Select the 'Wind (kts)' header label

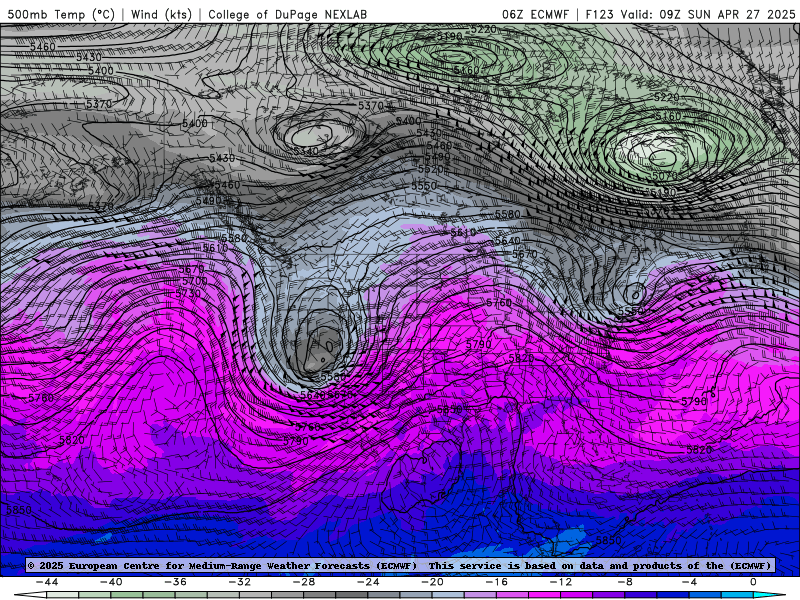coord(161,14)
